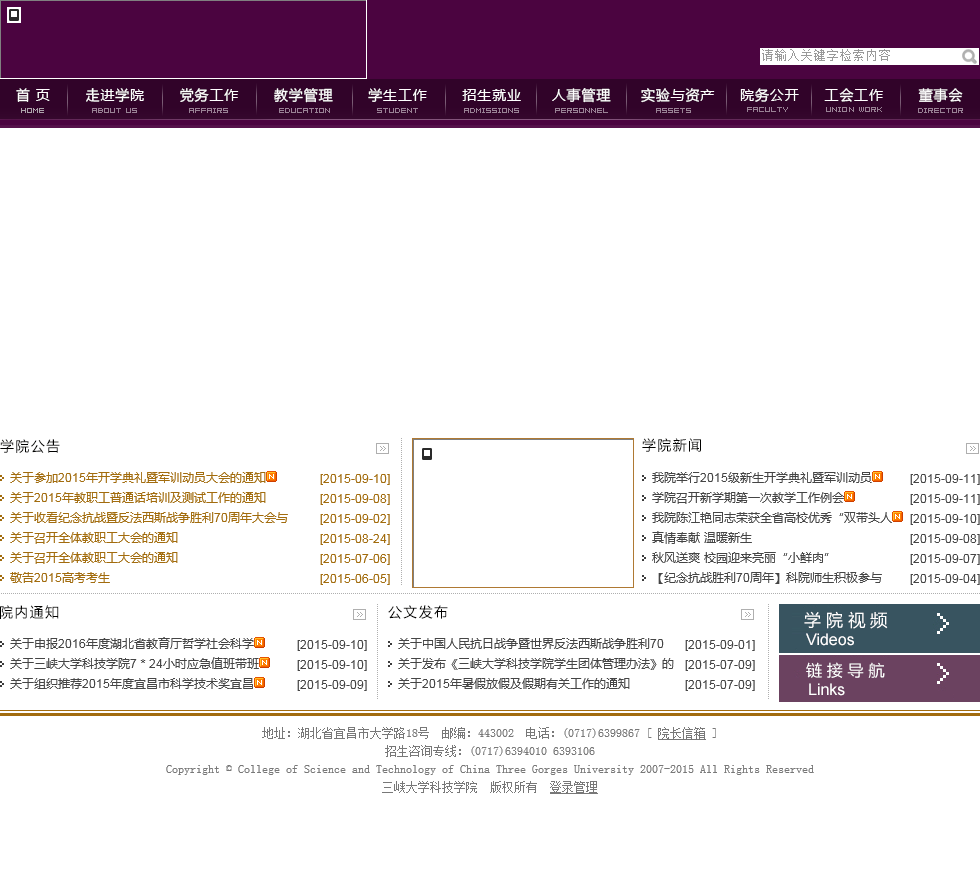This screenshot has width=980, height=891.
Task: Open document 关于中国人民抗日战争暨世界反法西斯战争胜利70
Action: [531, 644]
